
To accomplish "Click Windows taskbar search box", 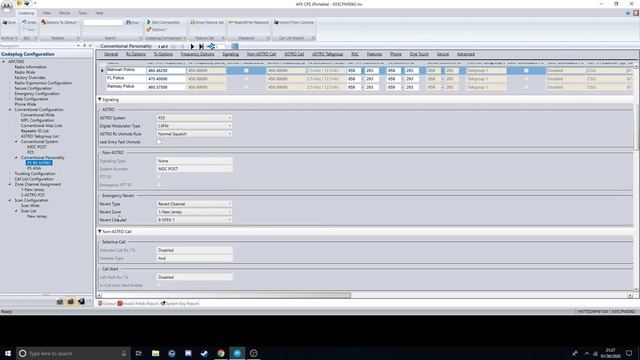I will [73, 353].
